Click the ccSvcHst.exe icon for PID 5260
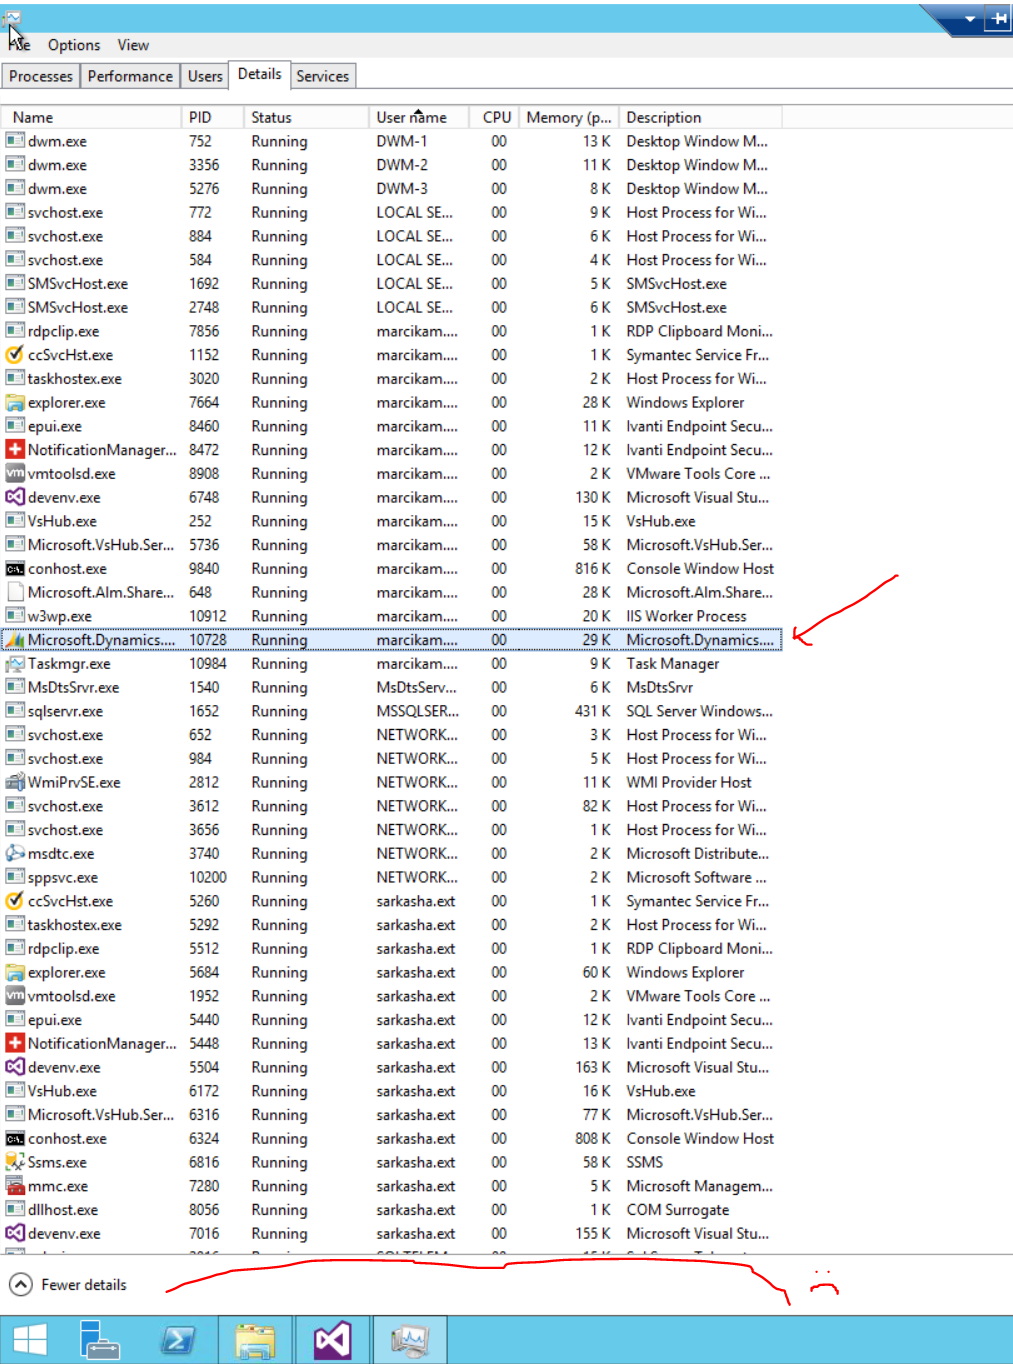Viewport: 1013px width, 1364px height. pos(15,901)
